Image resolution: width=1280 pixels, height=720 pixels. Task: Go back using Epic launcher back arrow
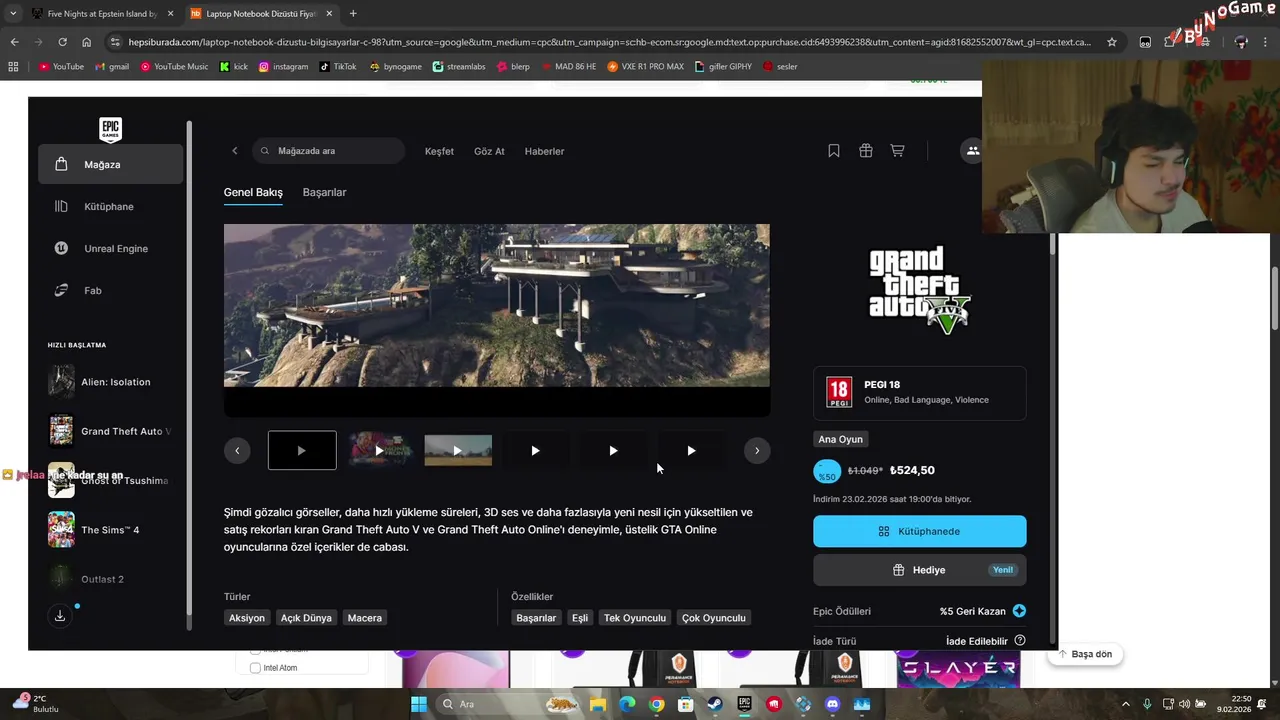coord(235,151)
